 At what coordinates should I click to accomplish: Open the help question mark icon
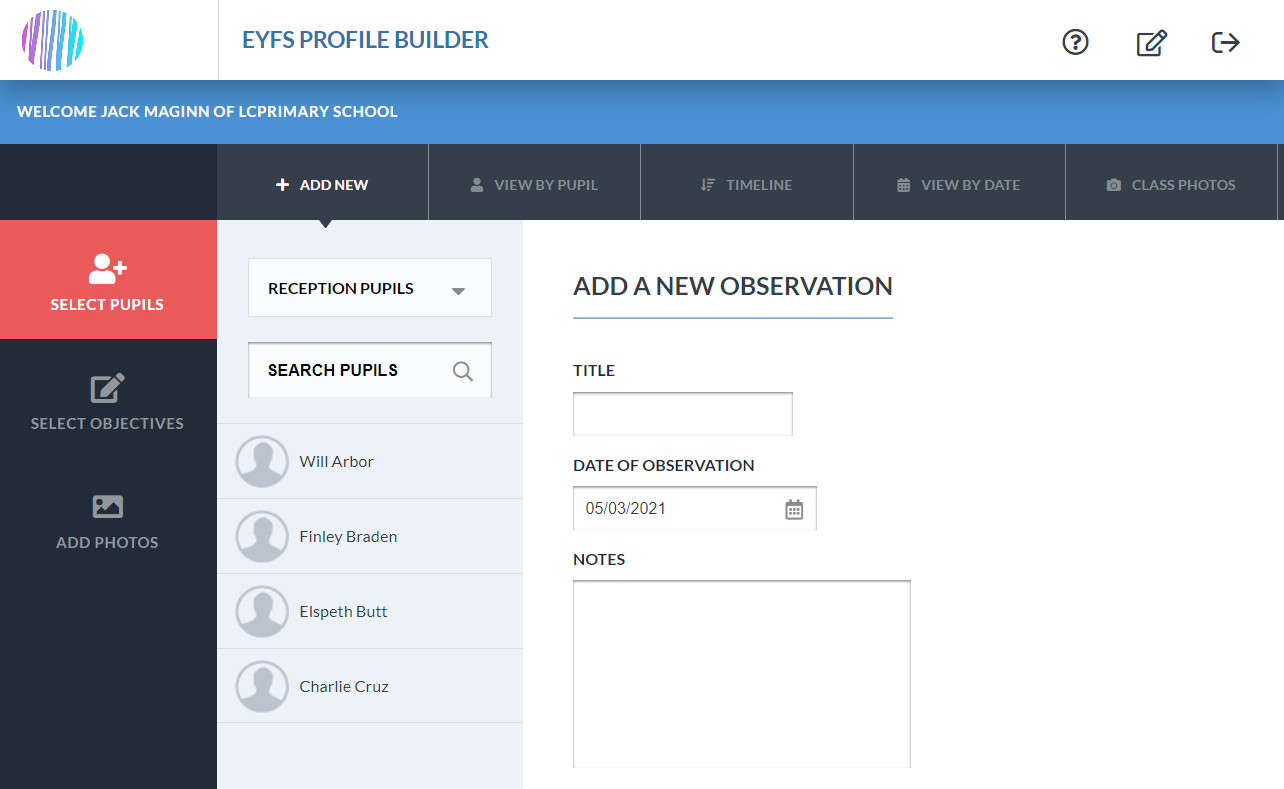(x=1075, y=42)
